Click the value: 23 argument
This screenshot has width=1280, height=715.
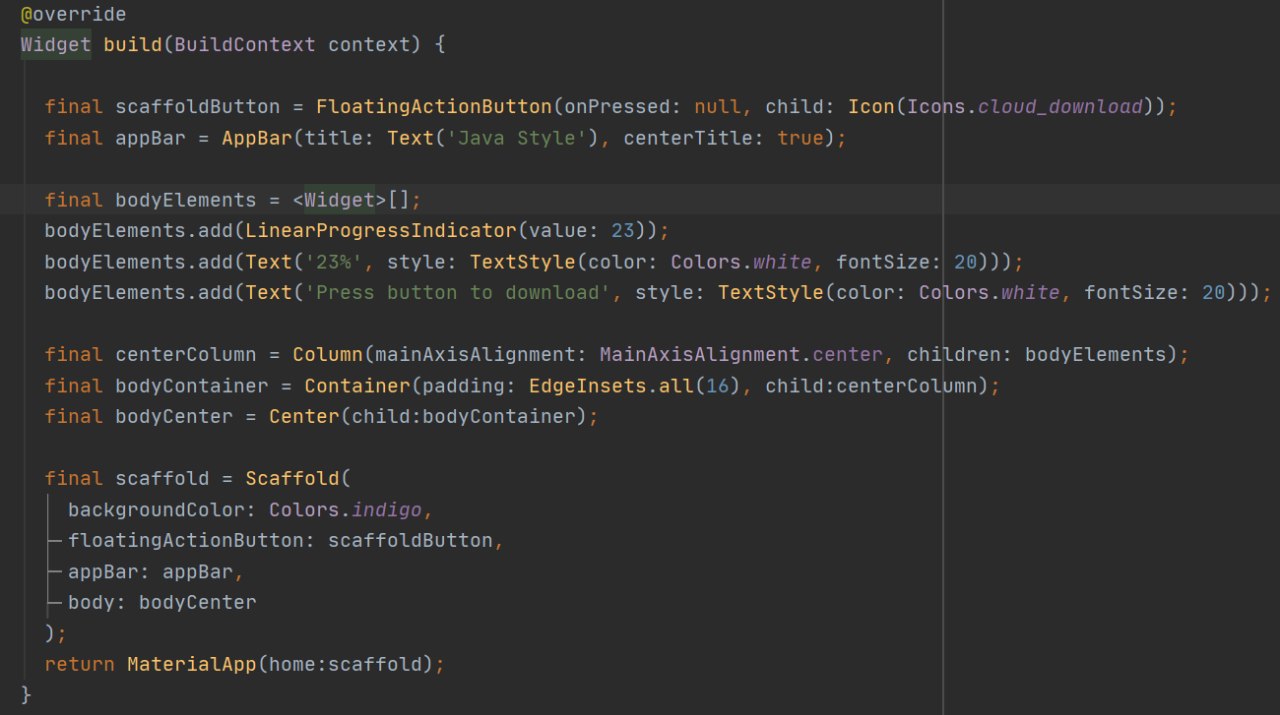[x=582, y=231]
